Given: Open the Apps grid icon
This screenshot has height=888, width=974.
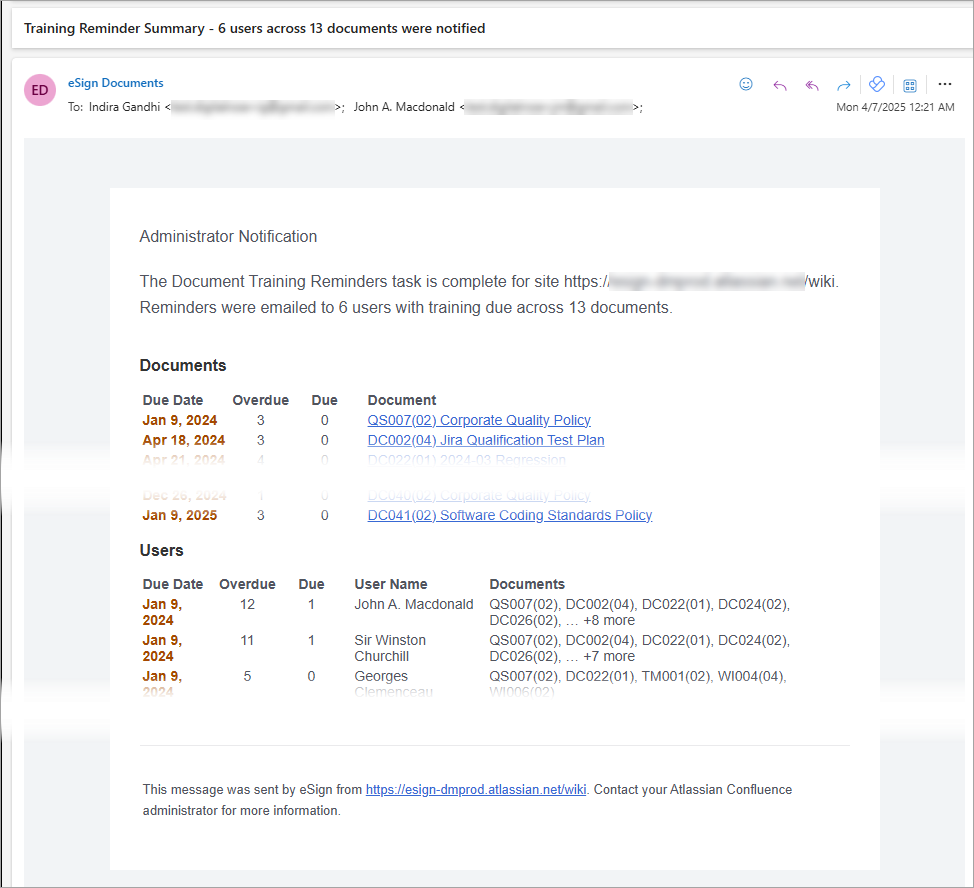Looking at the screenshot, I should (910, 85).
